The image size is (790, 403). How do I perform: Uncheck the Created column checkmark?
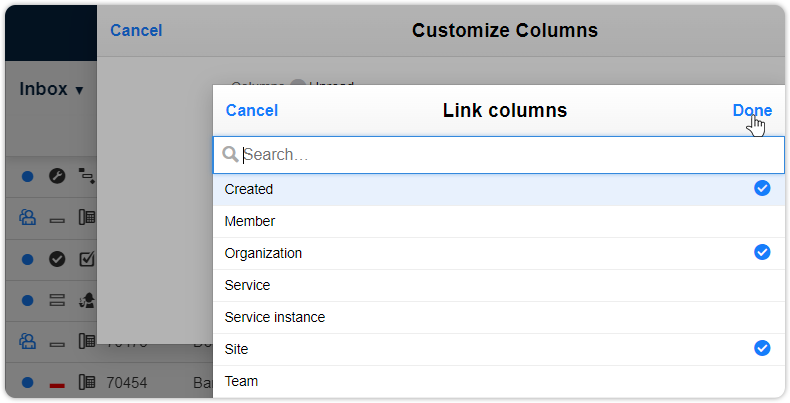tap(762, 188)
